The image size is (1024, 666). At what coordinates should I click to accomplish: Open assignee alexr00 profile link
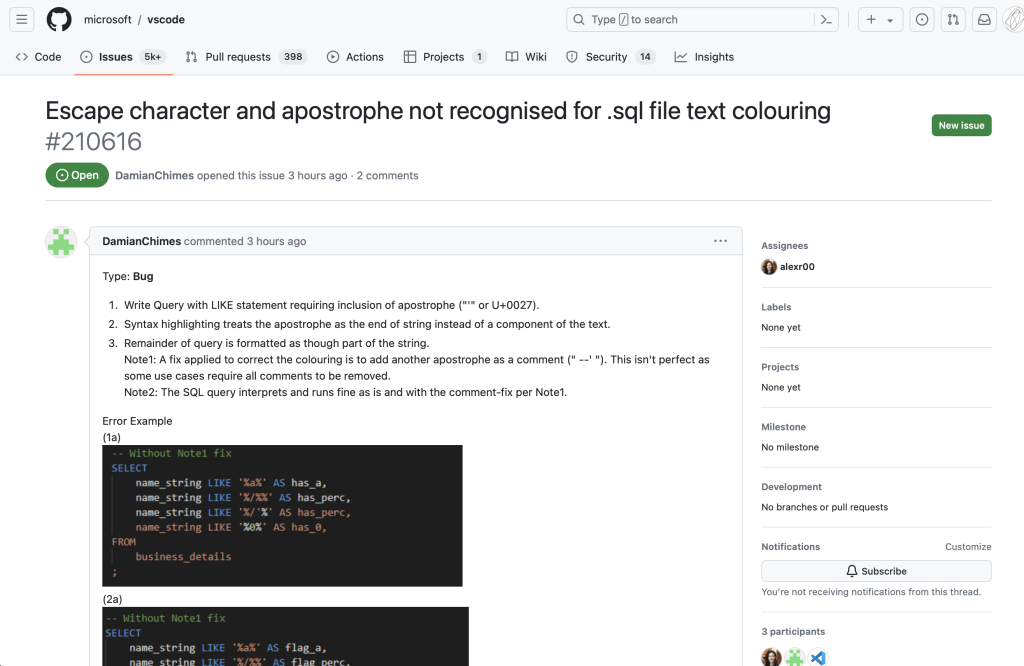click(x=797, y=266)
